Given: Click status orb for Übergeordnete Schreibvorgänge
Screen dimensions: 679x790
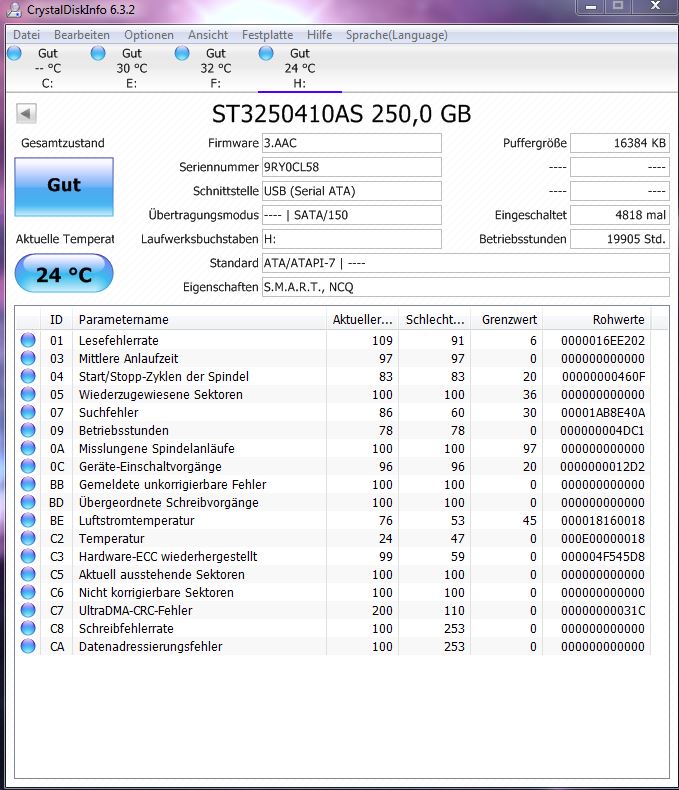Looking at the screenshot, I should click(x=28, y=502).
